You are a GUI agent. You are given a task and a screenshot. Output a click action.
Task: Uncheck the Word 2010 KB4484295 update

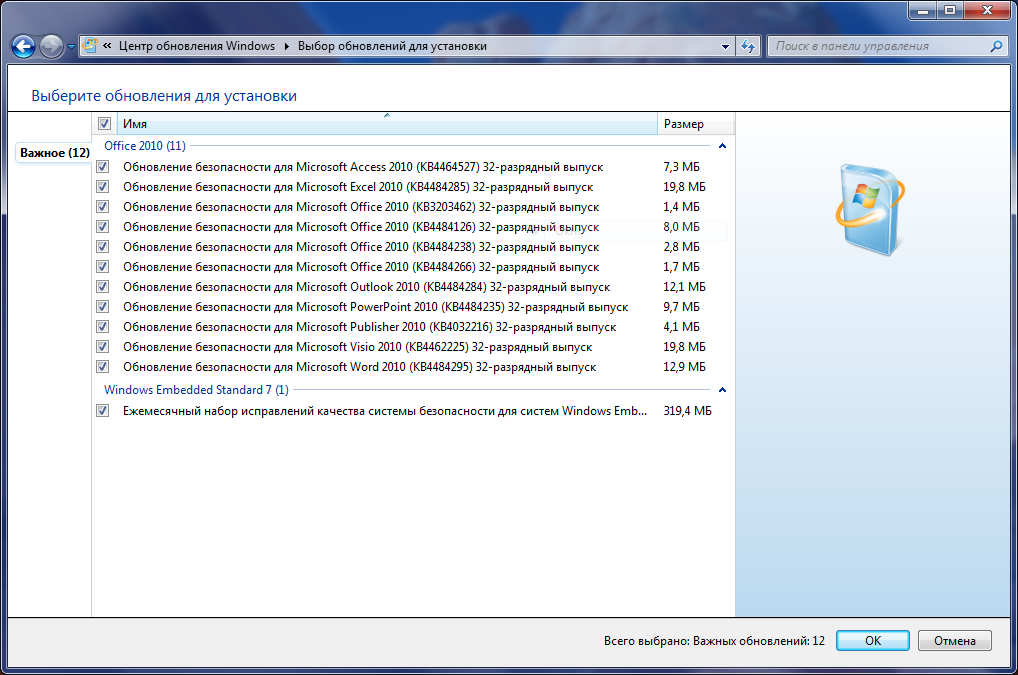[x=103, y=367]
